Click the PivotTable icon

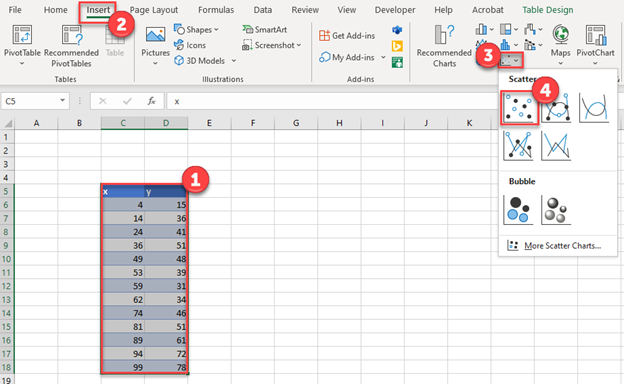[22, 35]
